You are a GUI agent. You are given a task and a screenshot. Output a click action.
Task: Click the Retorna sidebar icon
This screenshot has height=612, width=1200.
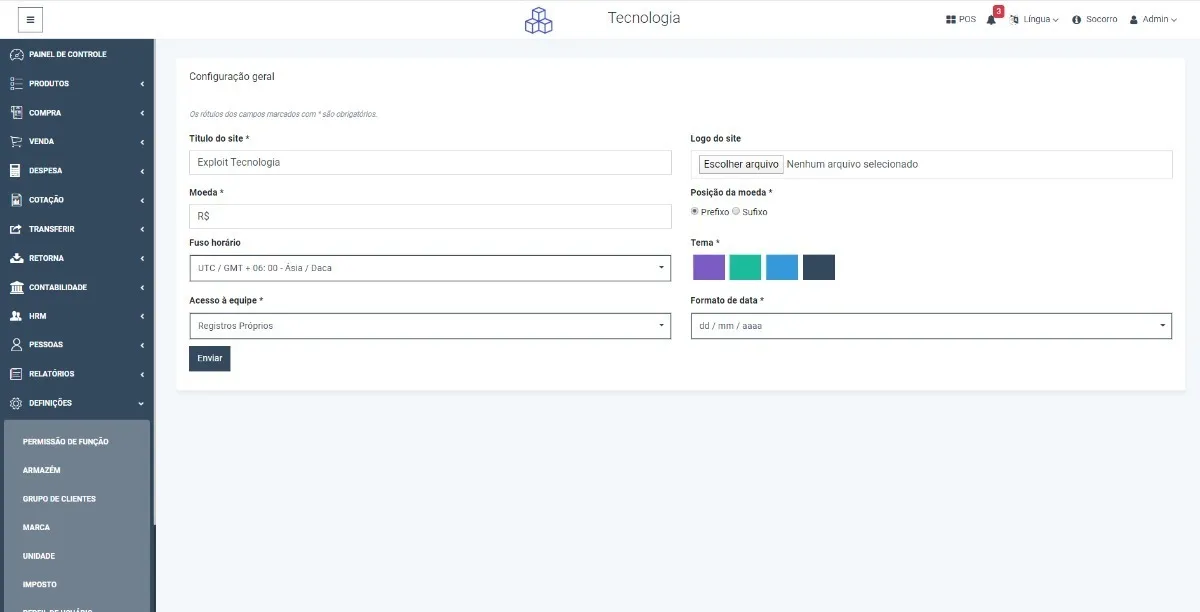[16, 258]
